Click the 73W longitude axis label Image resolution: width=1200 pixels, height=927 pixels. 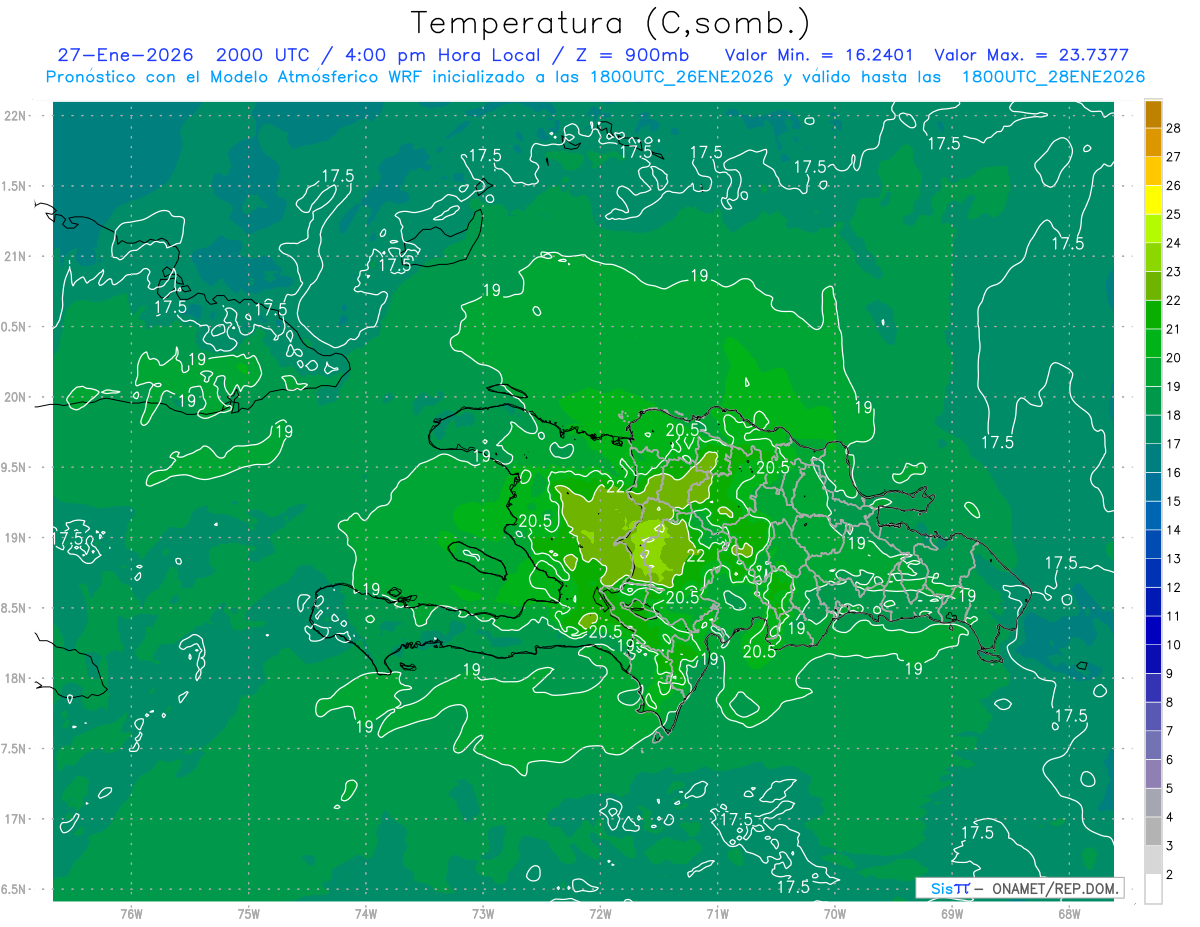pyautogui.click(x=483, y=913)
